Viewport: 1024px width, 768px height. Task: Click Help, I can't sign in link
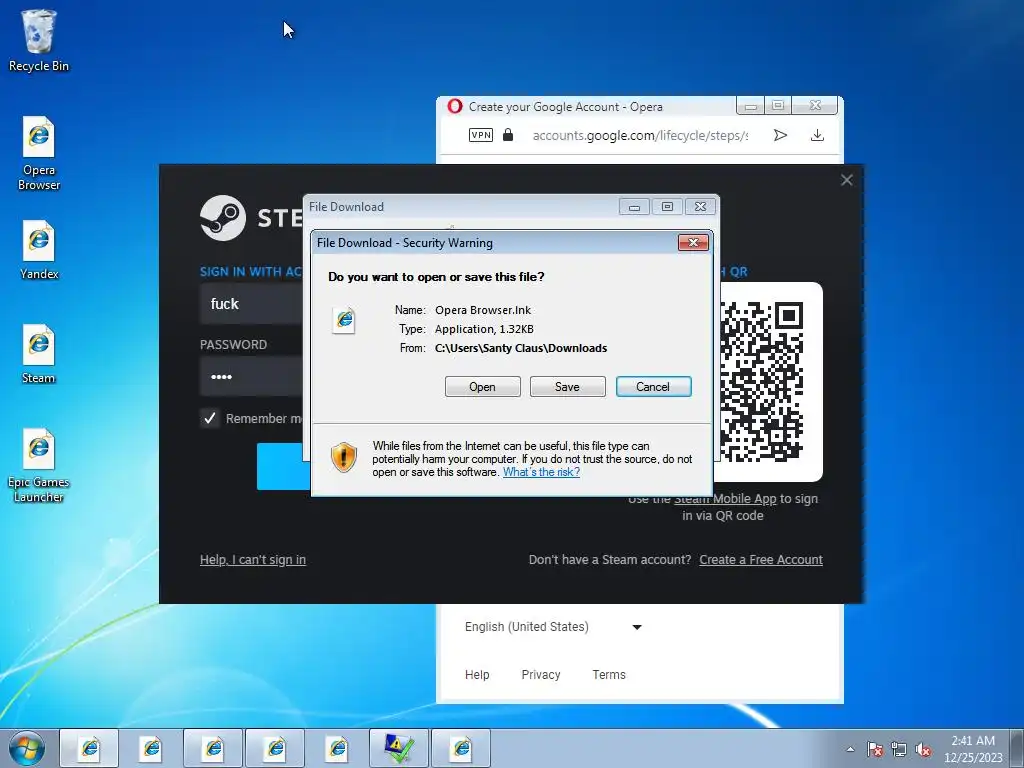(253, 560)
